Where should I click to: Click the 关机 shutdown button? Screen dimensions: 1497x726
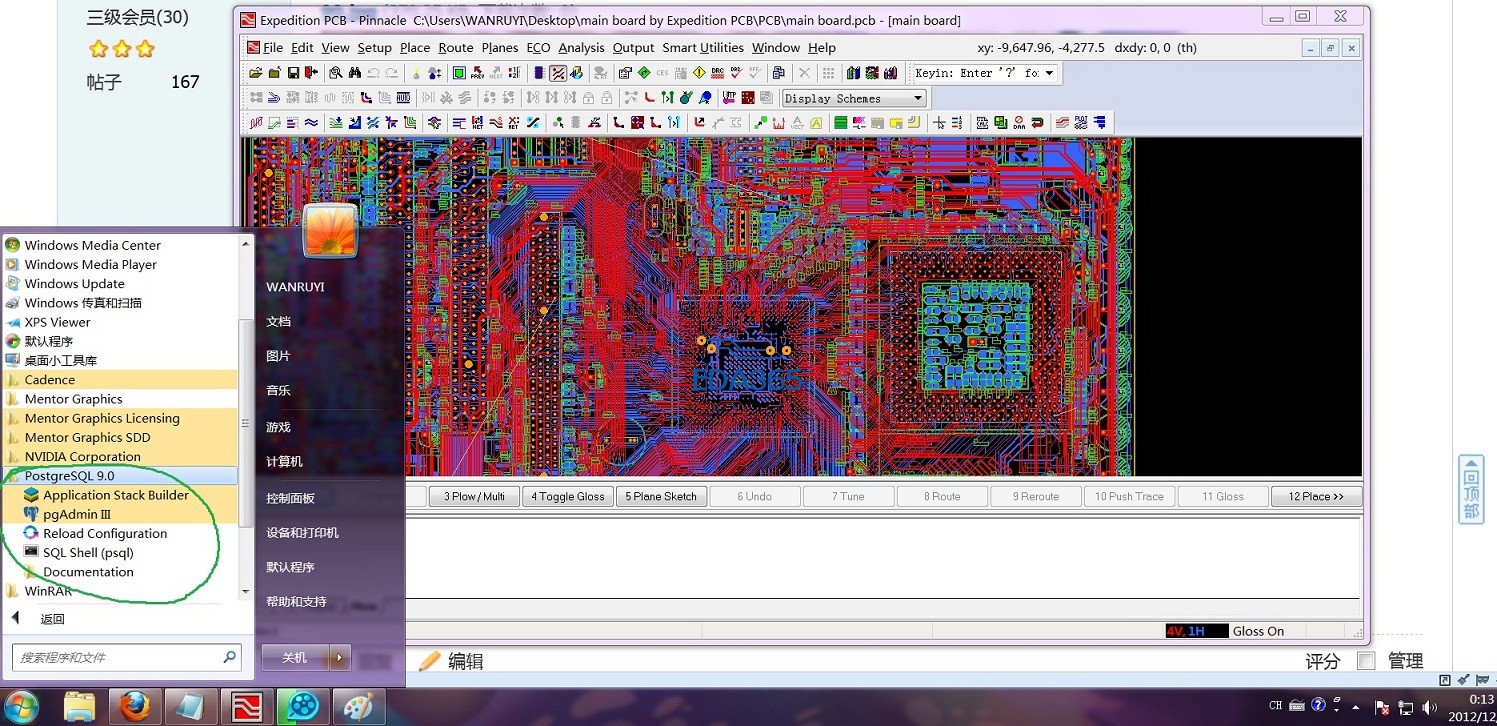coord(296,657)
